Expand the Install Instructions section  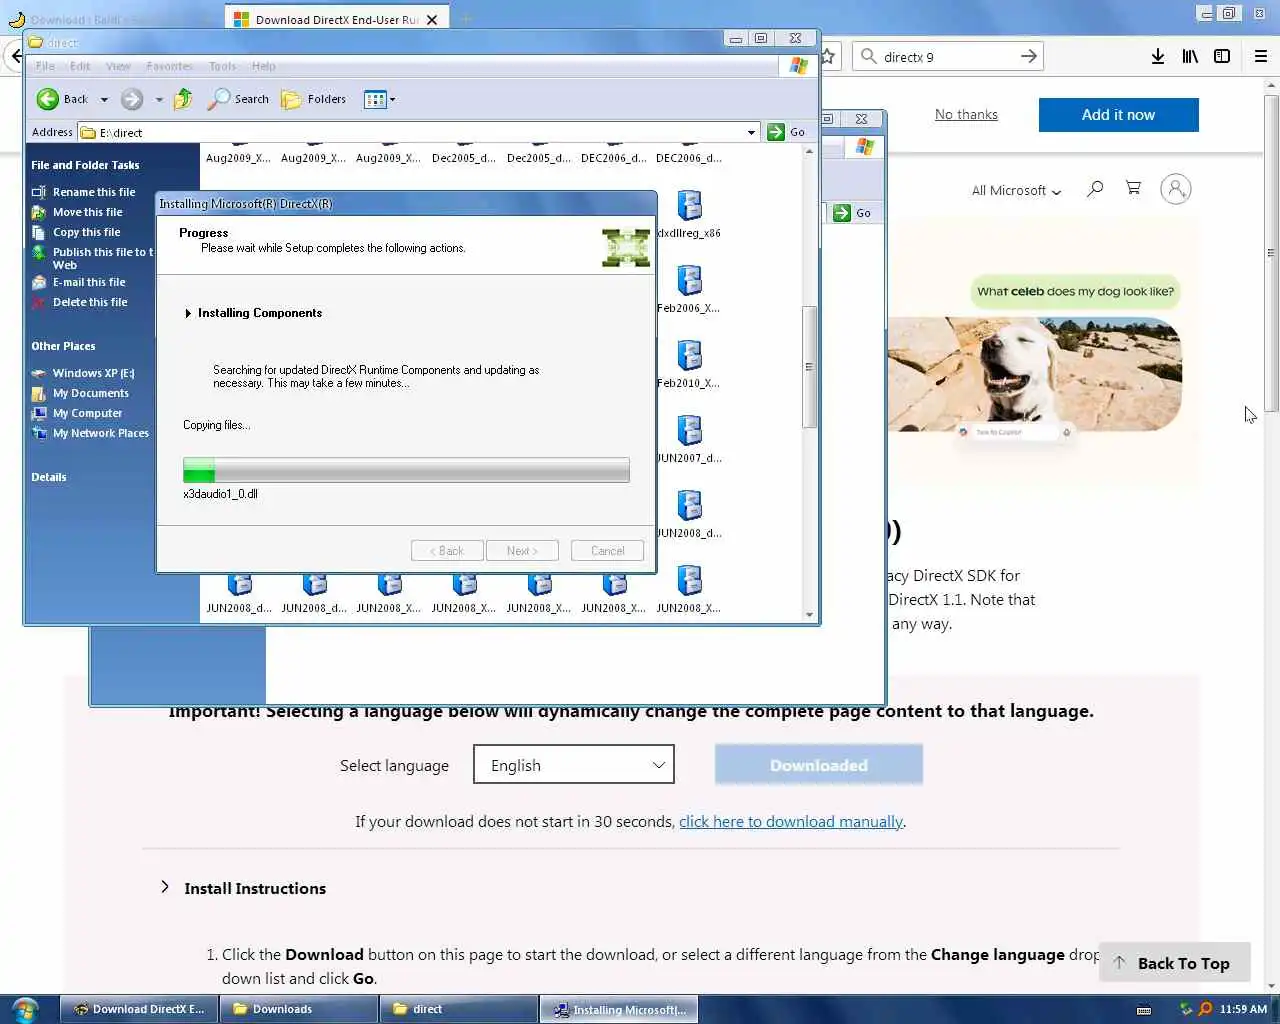pos(244,888)
